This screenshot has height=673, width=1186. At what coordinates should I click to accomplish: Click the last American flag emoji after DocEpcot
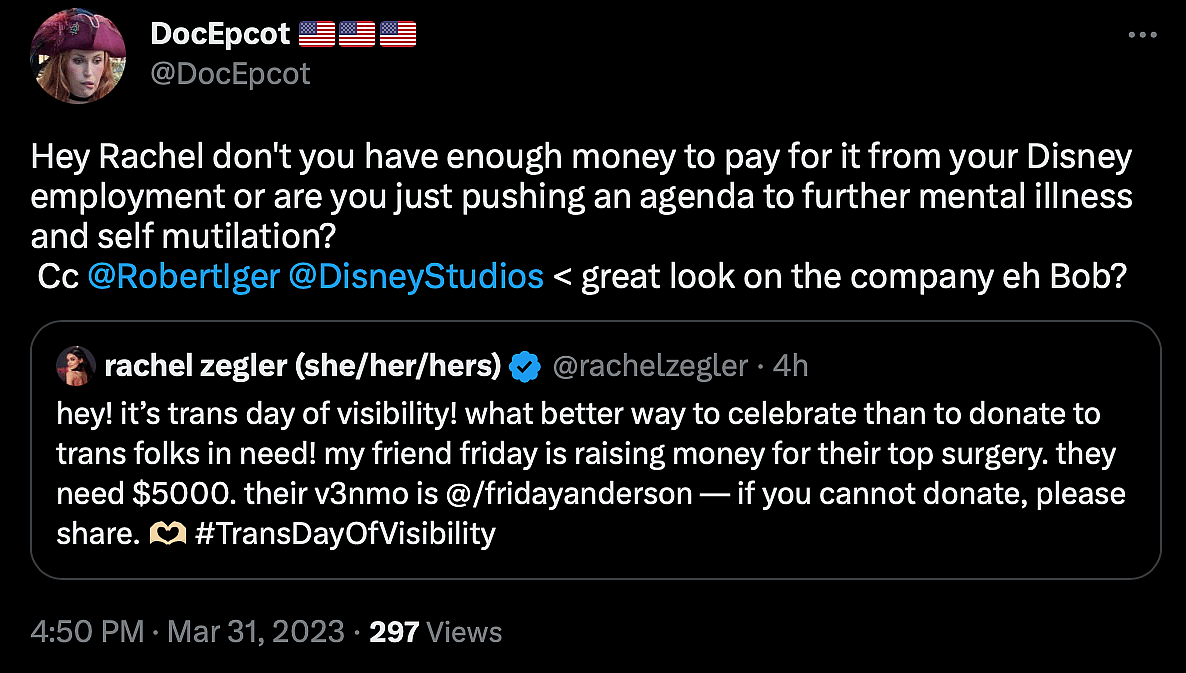click(x=397, y=34)
